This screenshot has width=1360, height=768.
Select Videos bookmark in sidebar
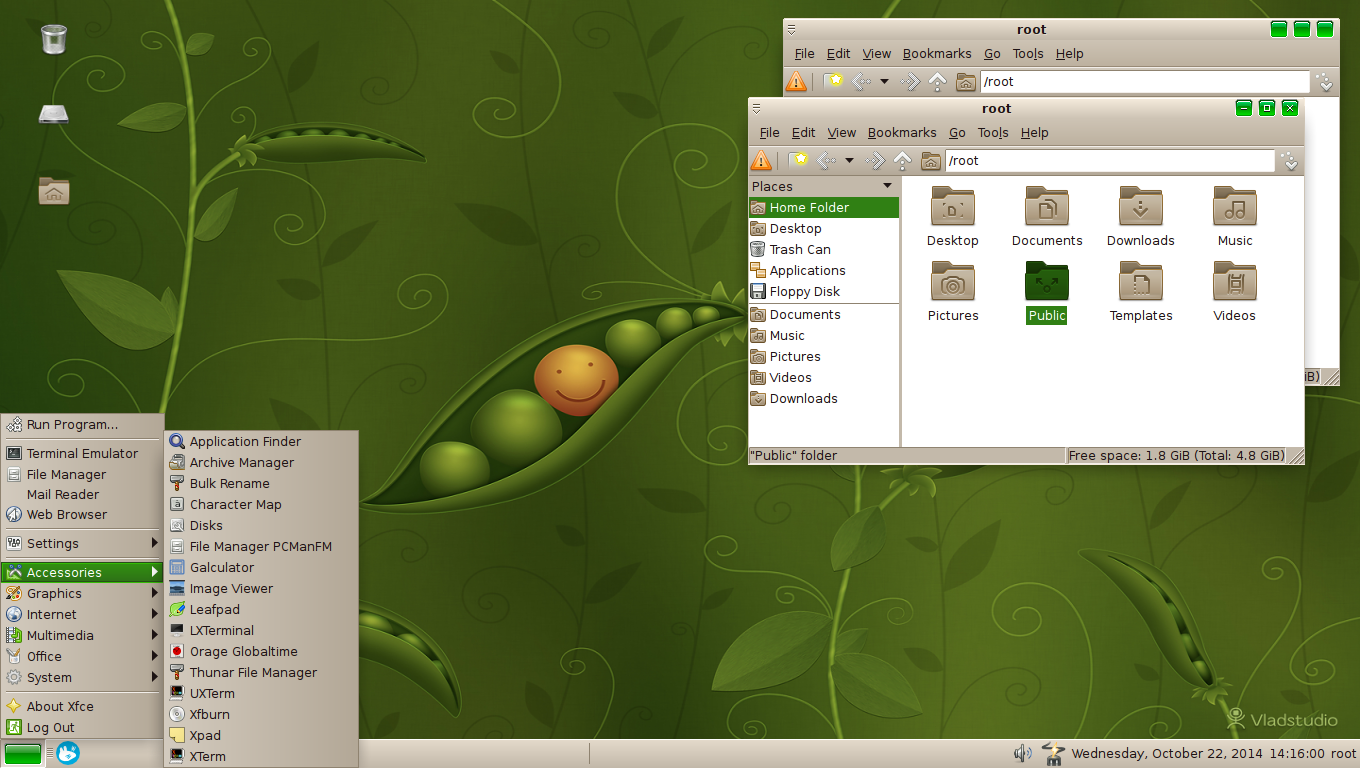(824, 377)
